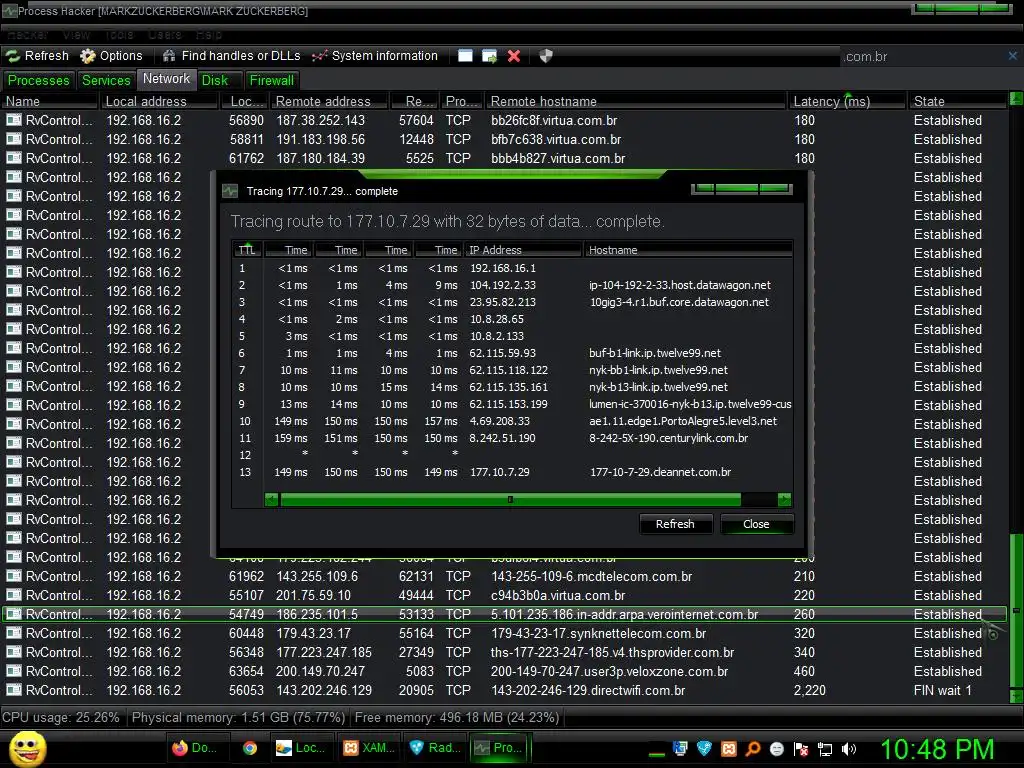
Task: Sort by Latency (ms) column
Action: (847, 101)
